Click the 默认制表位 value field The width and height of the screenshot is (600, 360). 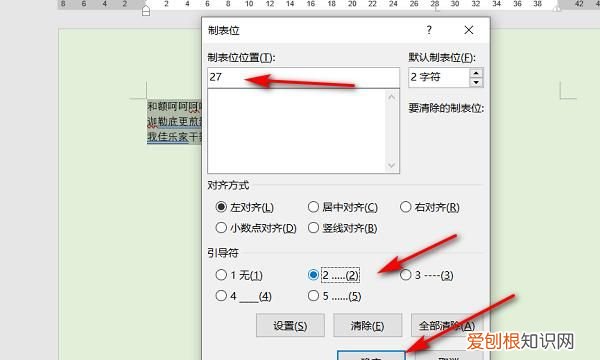click(x=439, y=77)
